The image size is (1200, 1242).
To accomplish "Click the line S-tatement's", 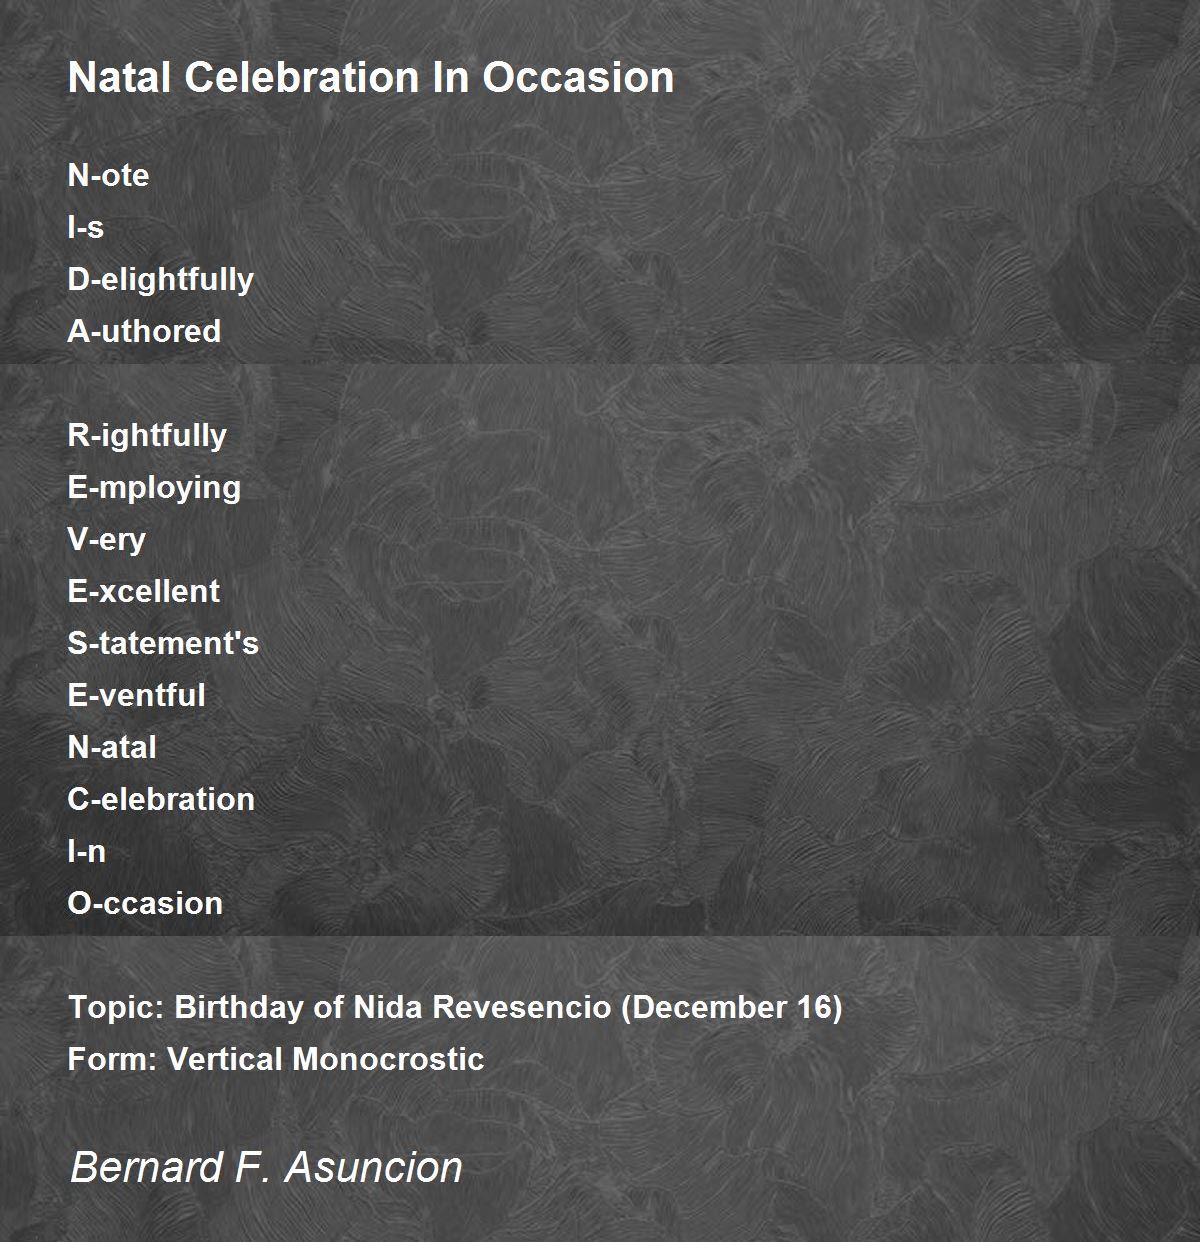I will click(x=163, y=643).
